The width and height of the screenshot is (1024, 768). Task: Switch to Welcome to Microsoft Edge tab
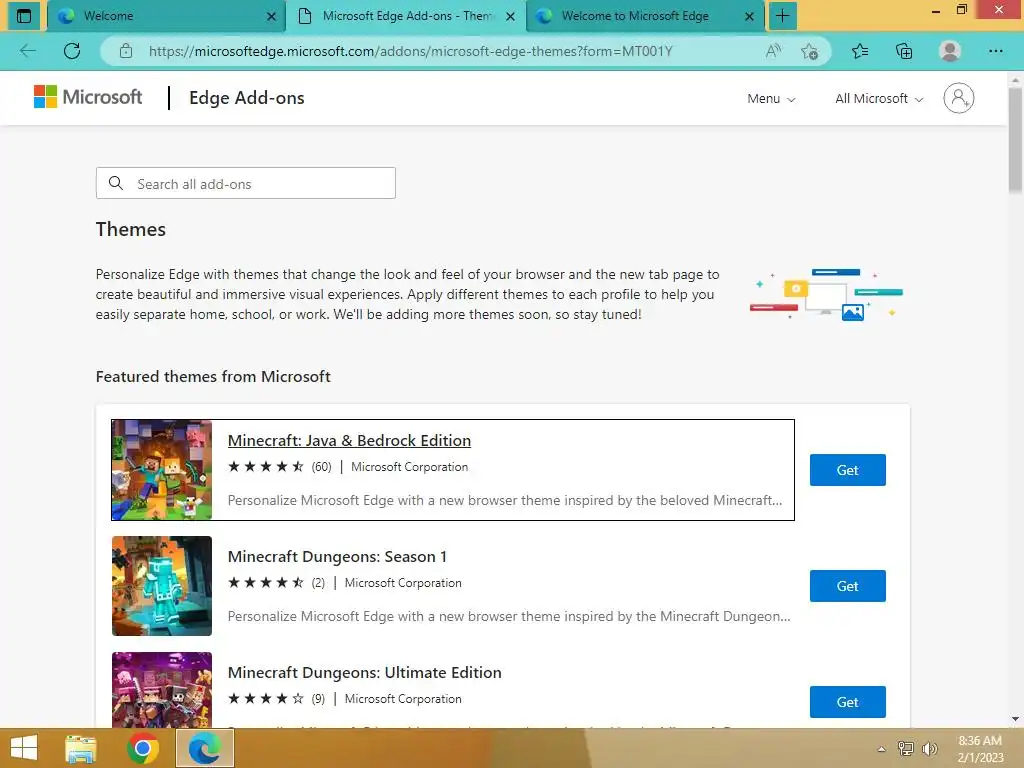pyautogui.click(x=645, y=16)
